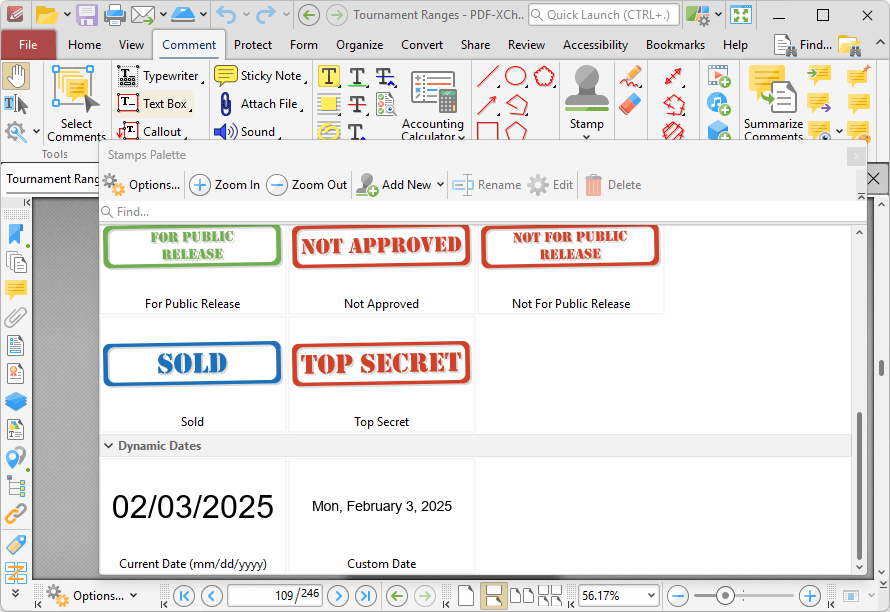Collapse the Dynamic Dates section

click(108, 446)
